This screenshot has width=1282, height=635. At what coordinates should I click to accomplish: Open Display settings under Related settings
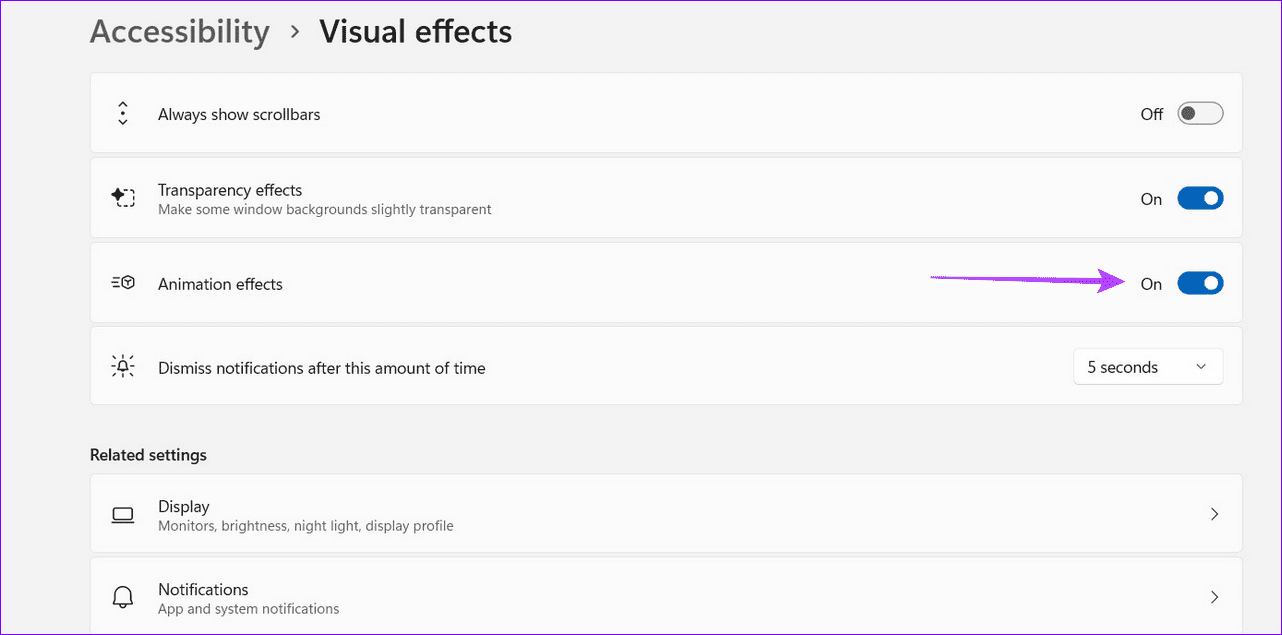(x=660, y=513)
